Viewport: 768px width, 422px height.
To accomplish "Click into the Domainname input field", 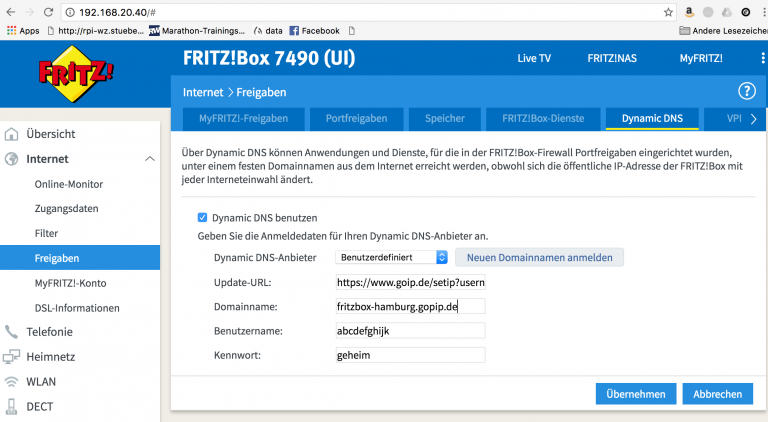I will (410, 306).
